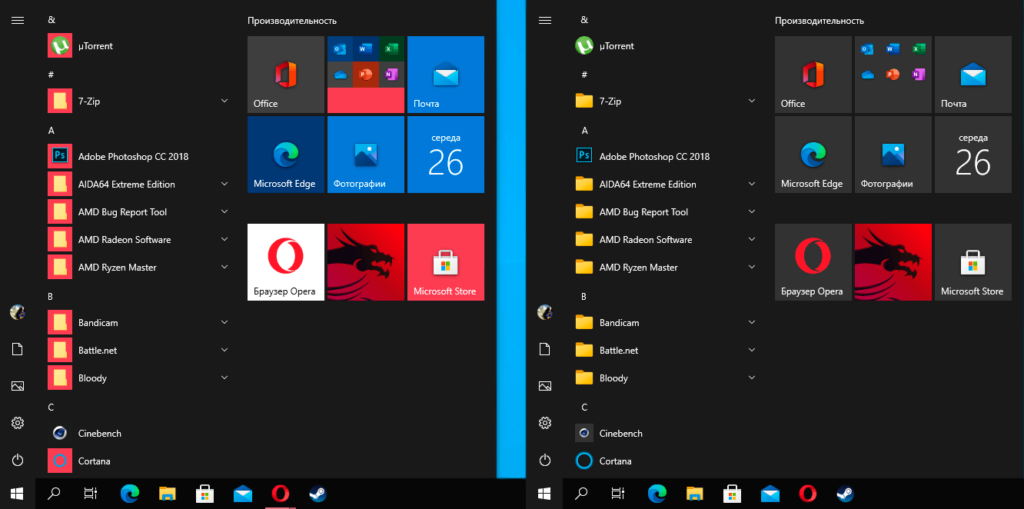
Task: Click Mail icon in the left taskbar
Action: click(x=243, y=494)
